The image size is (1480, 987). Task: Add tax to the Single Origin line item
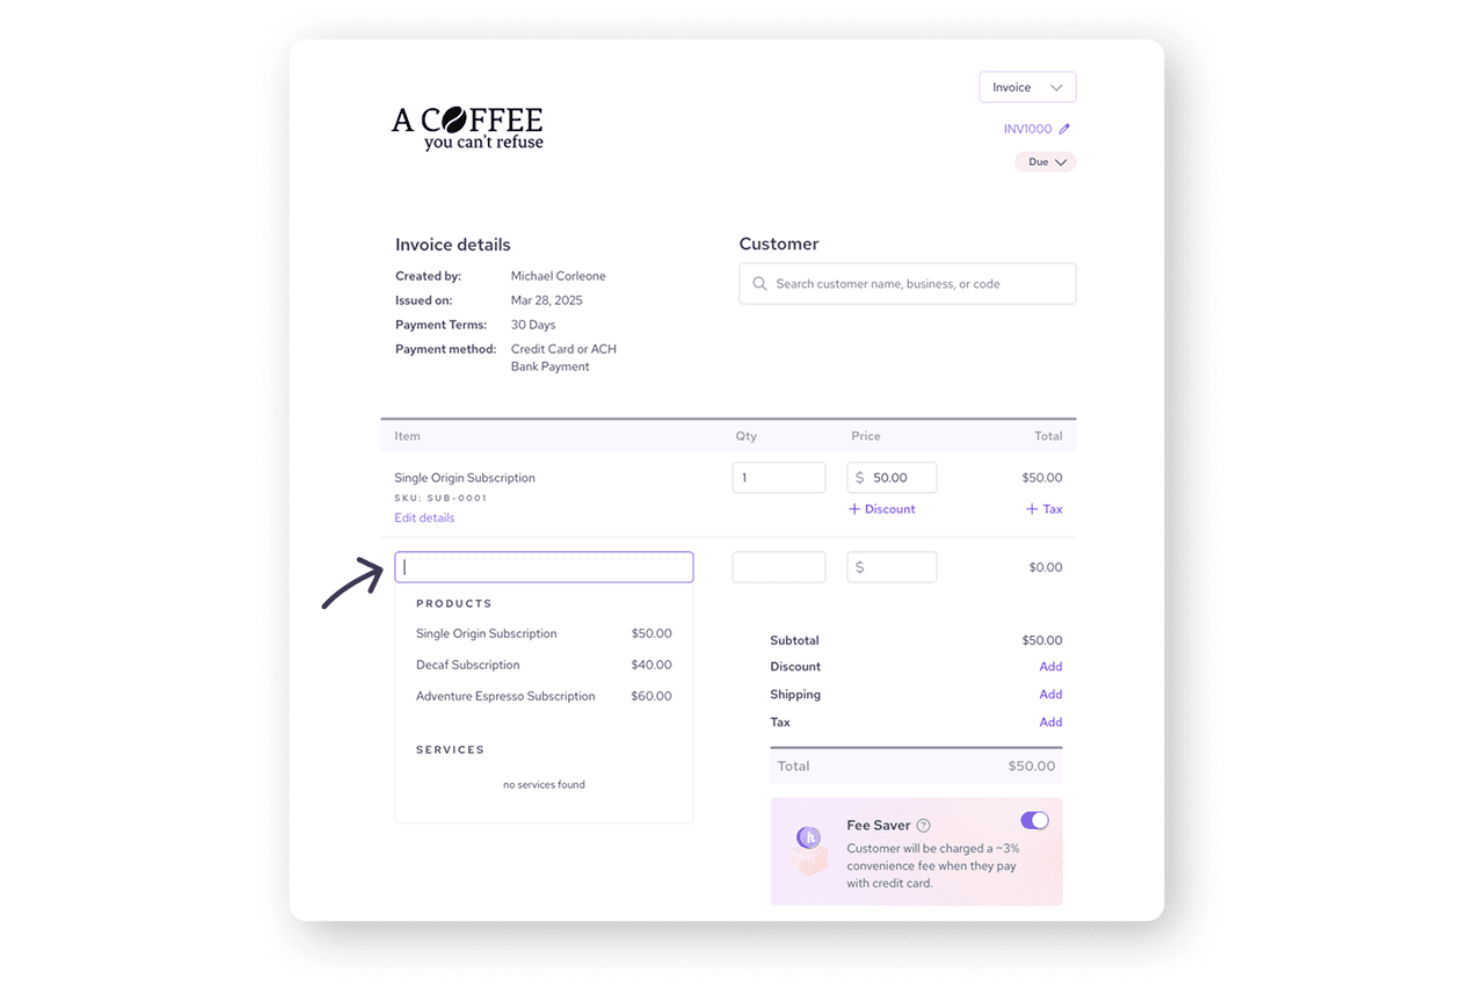point(1044,509)
